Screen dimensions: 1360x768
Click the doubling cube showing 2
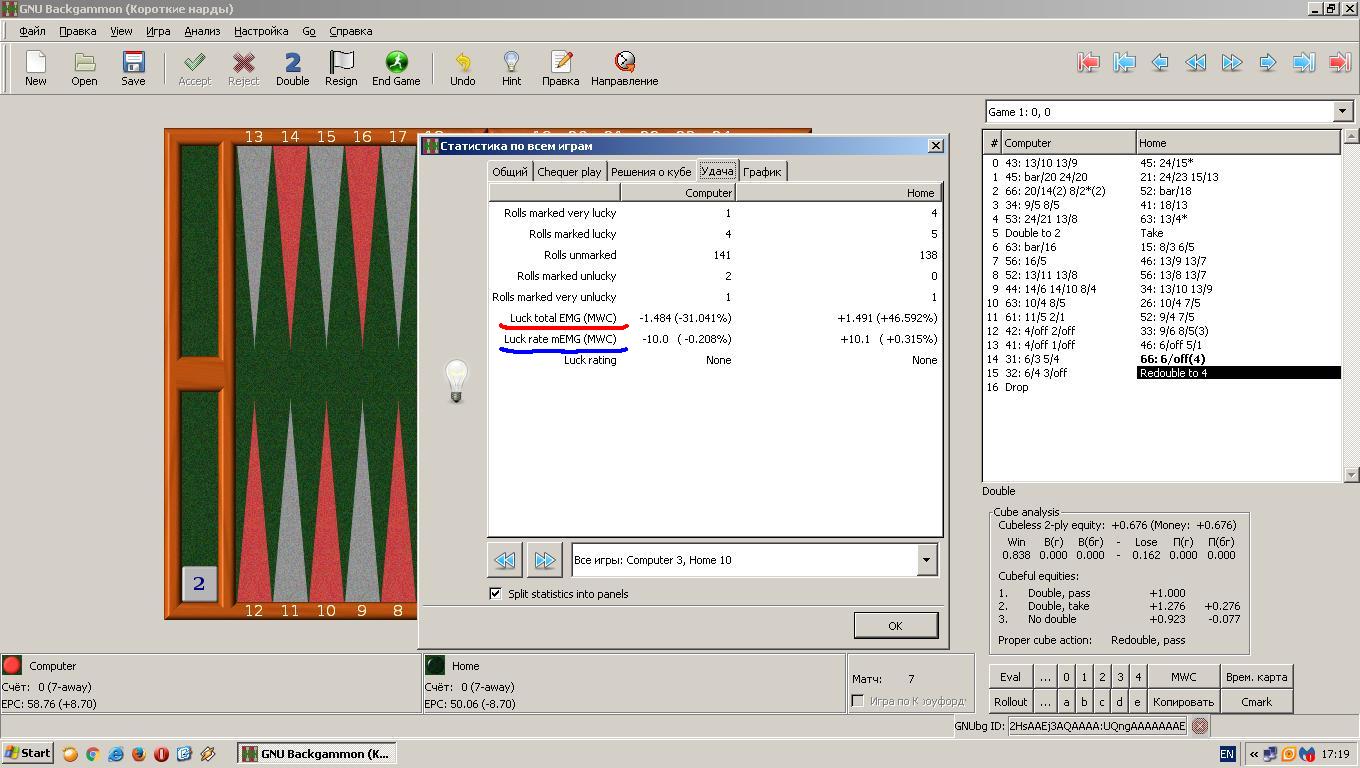pyautogui.click(x=199, y=584)
